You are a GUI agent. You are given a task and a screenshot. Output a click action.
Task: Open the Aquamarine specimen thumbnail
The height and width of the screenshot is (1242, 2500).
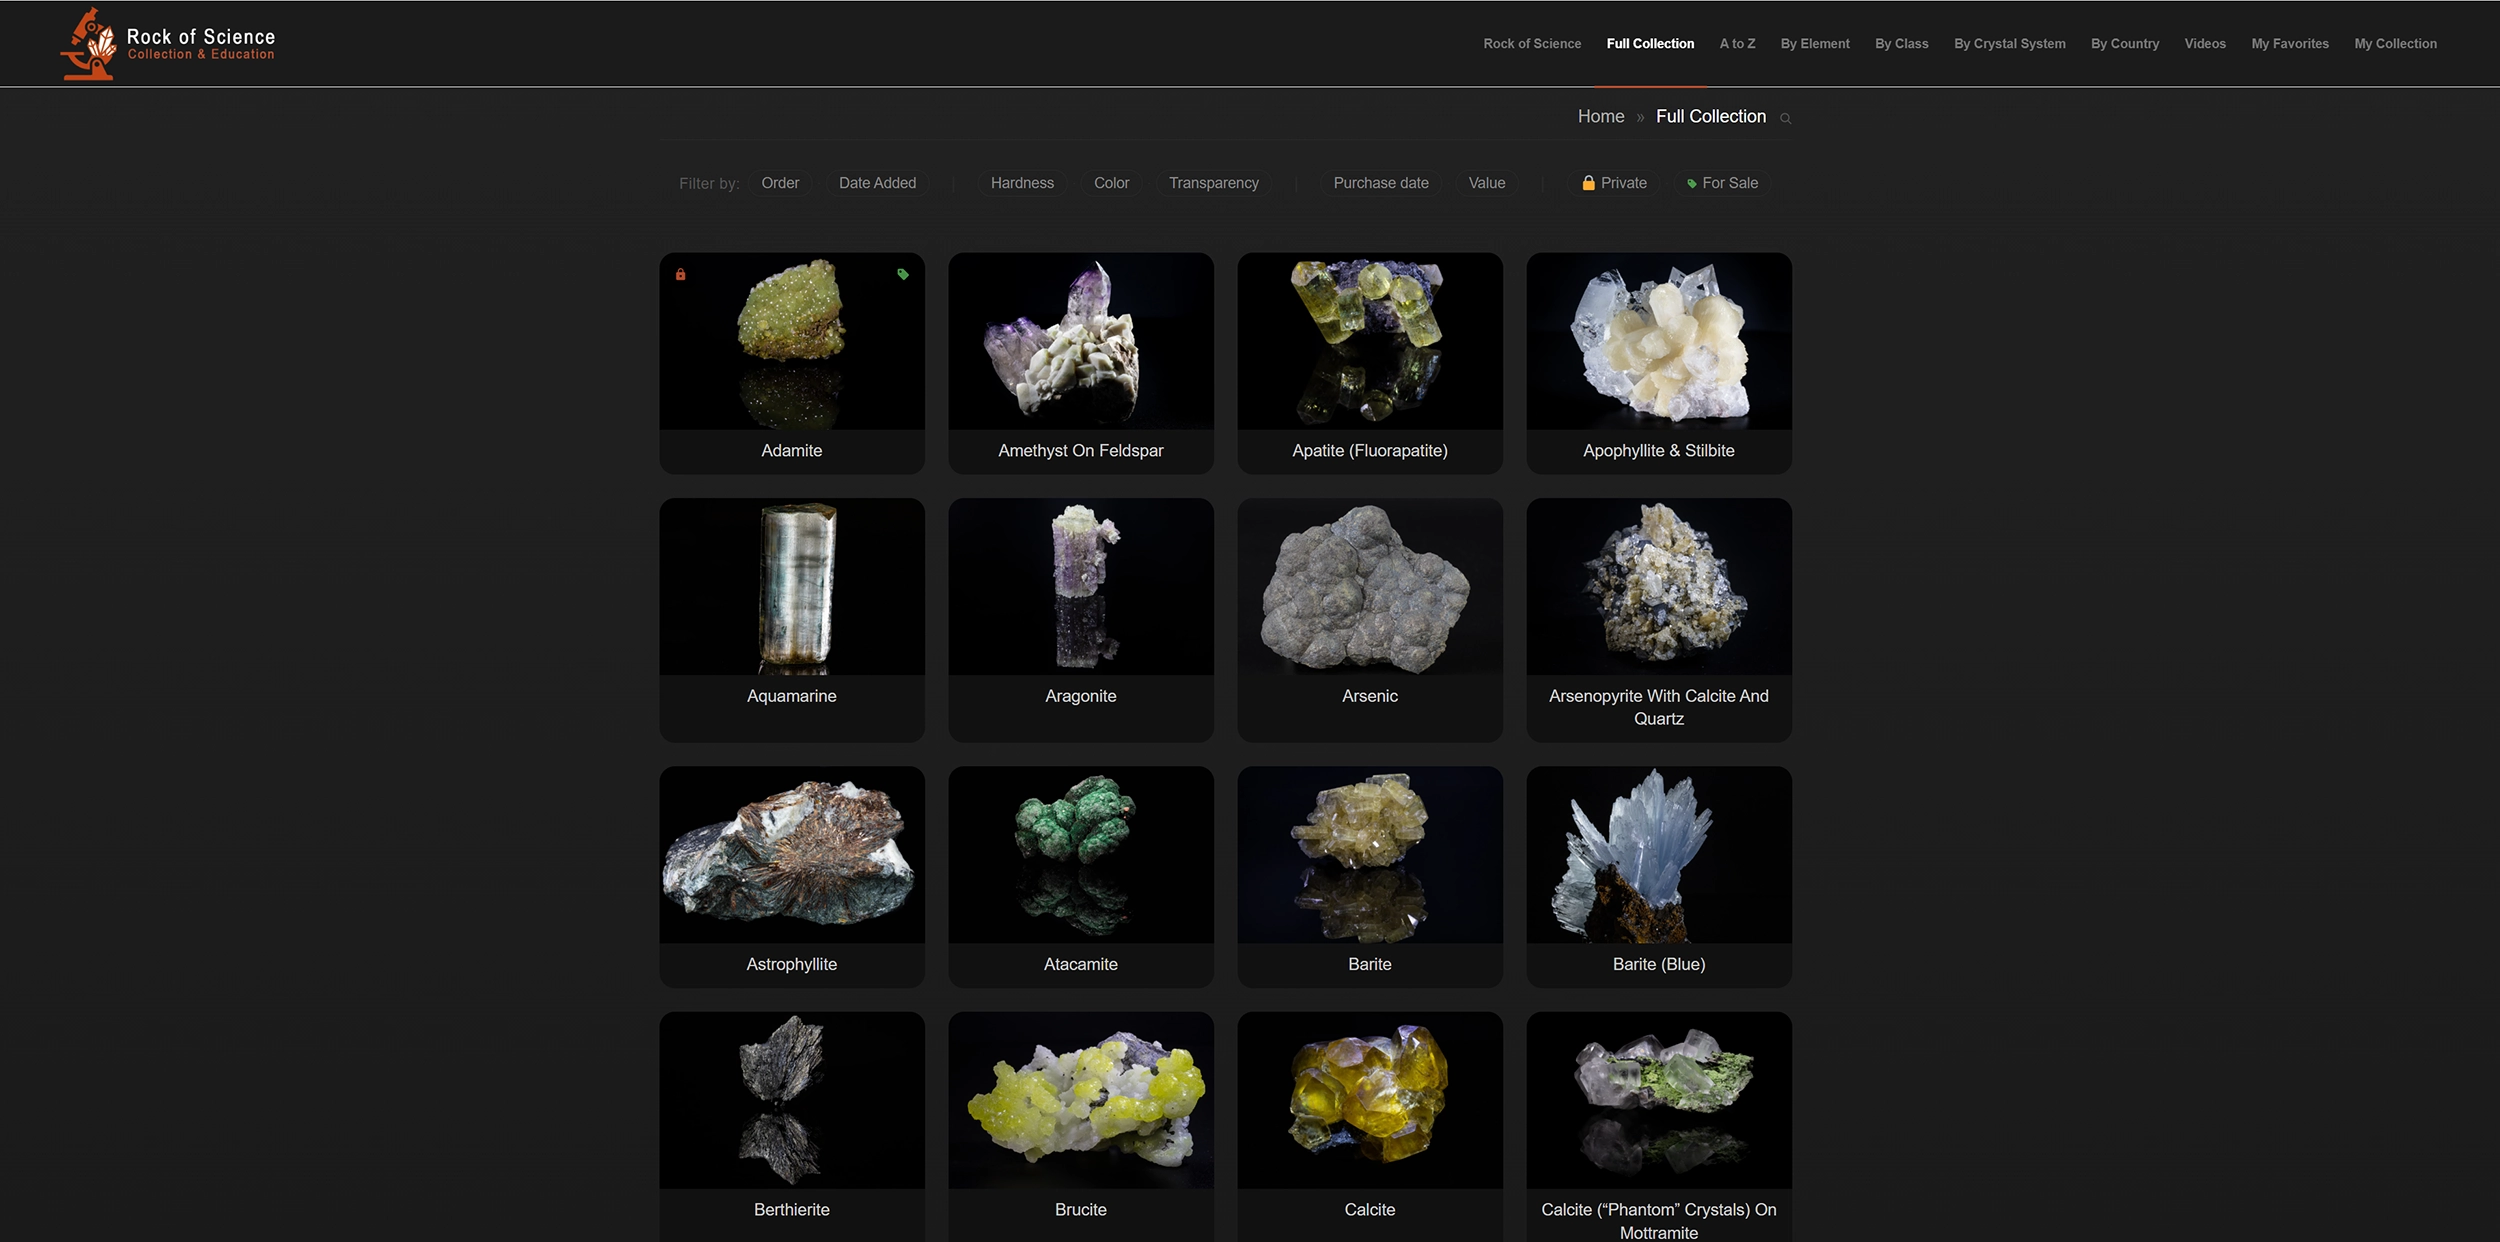point(792,587)
